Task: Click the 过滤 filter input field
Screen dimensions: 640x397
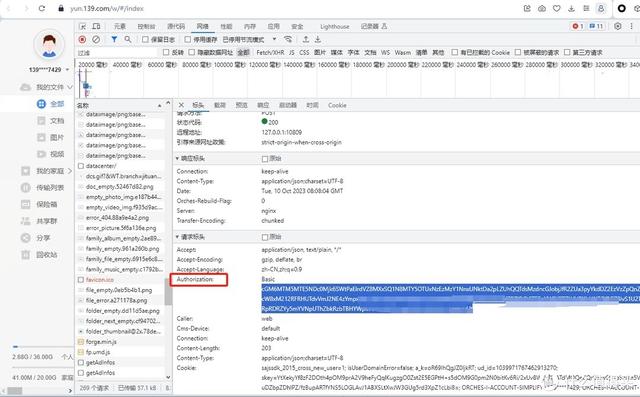Action: [x=117, y=53]
